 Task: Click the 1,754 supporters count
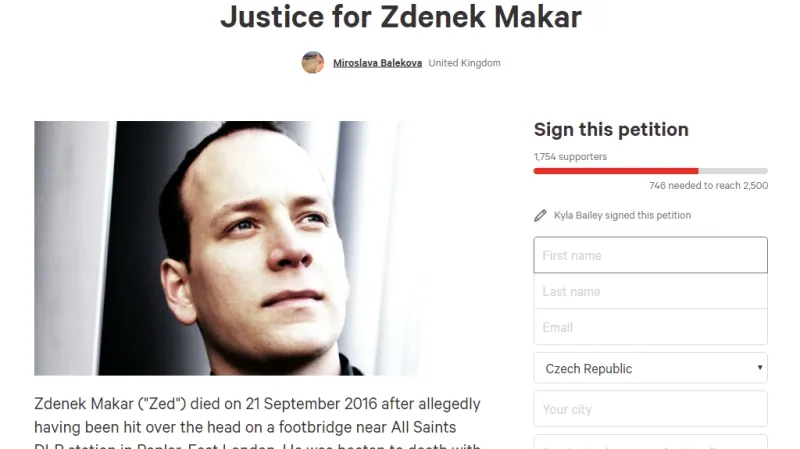coord(570,157)
